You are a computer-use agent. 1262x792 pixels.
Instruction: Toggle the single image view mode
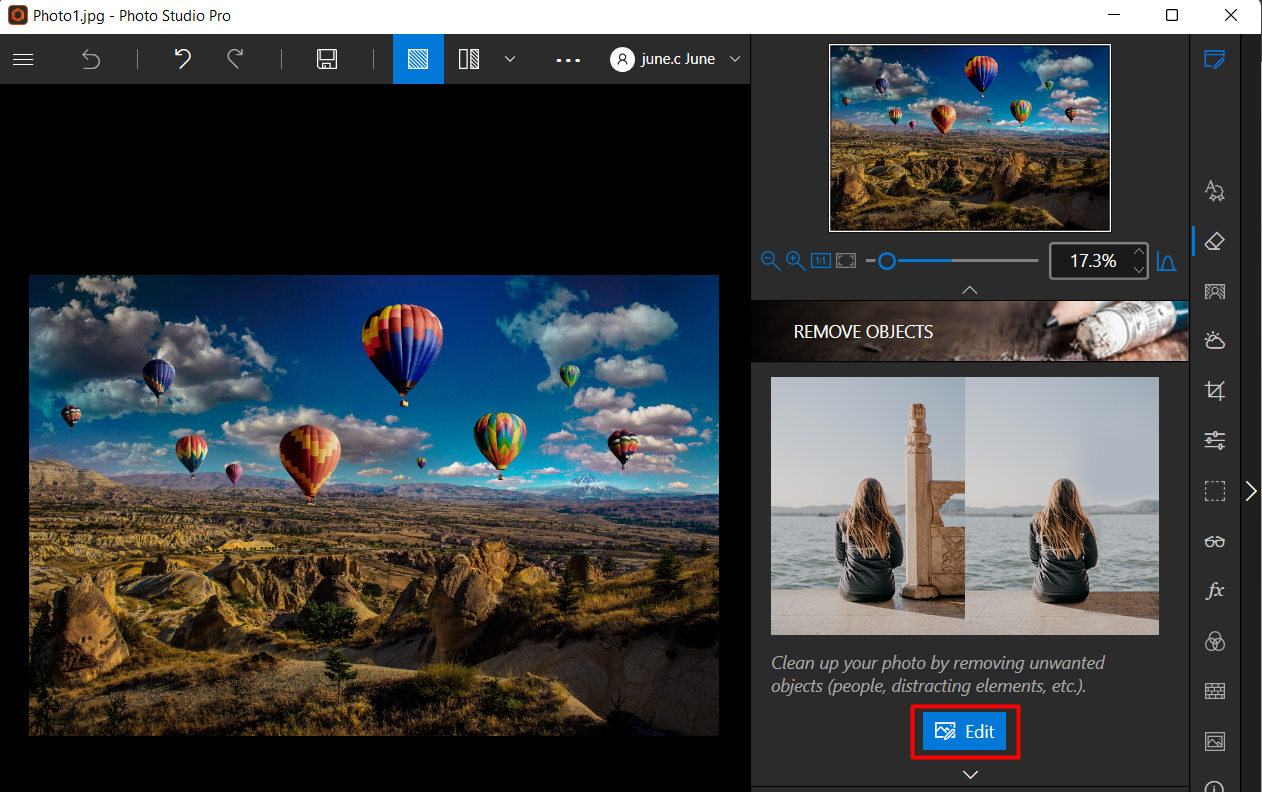point(418,59)
